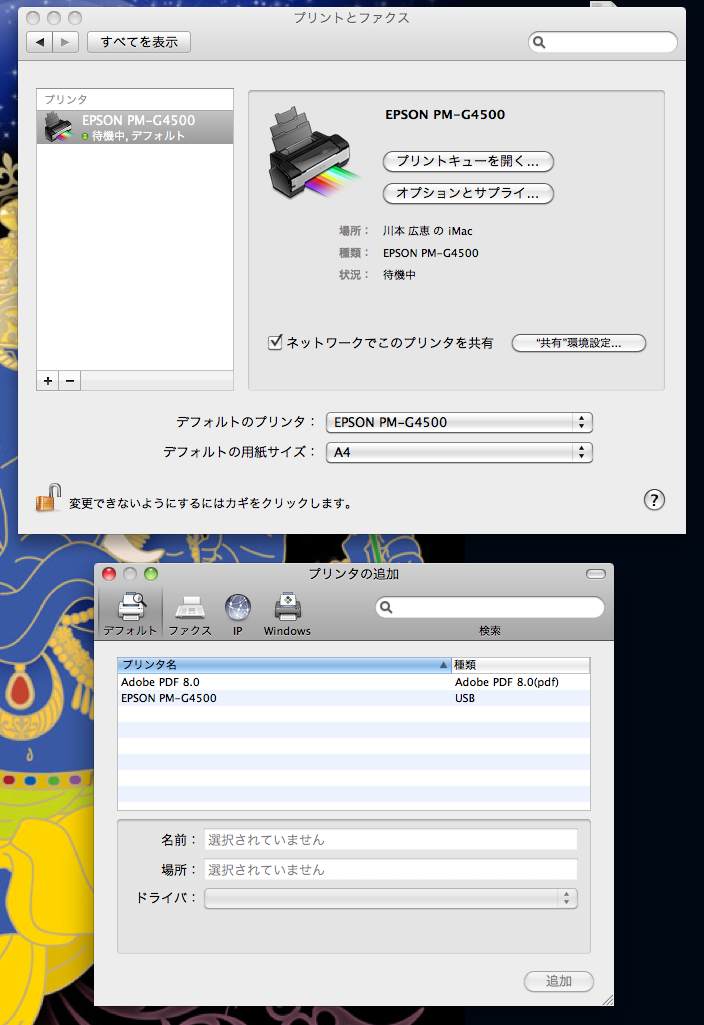The height and width of the screenshot is (1025, 704).
Task: Click the 場所 input field
Action: click(x=391, y=869)
